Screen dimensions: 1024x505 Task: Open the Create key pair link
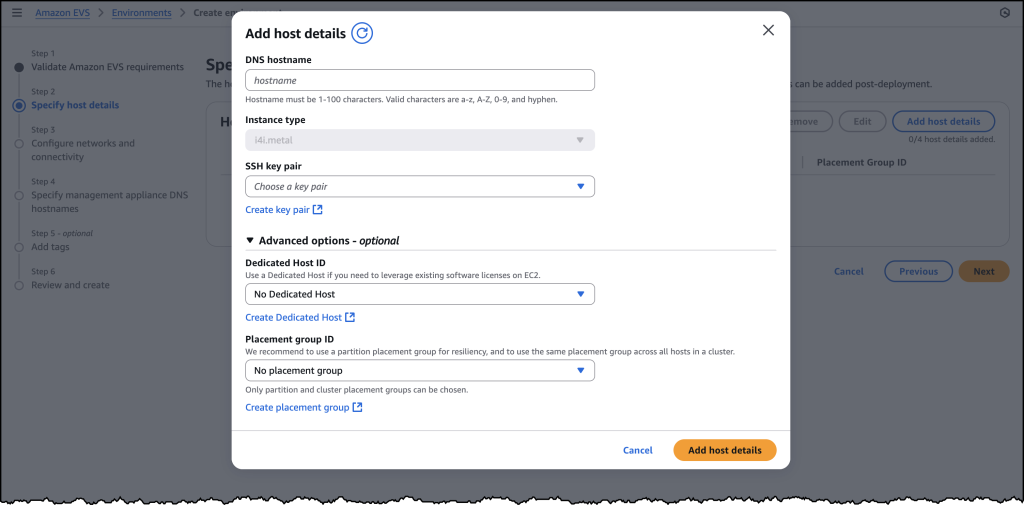coord(277,210)
